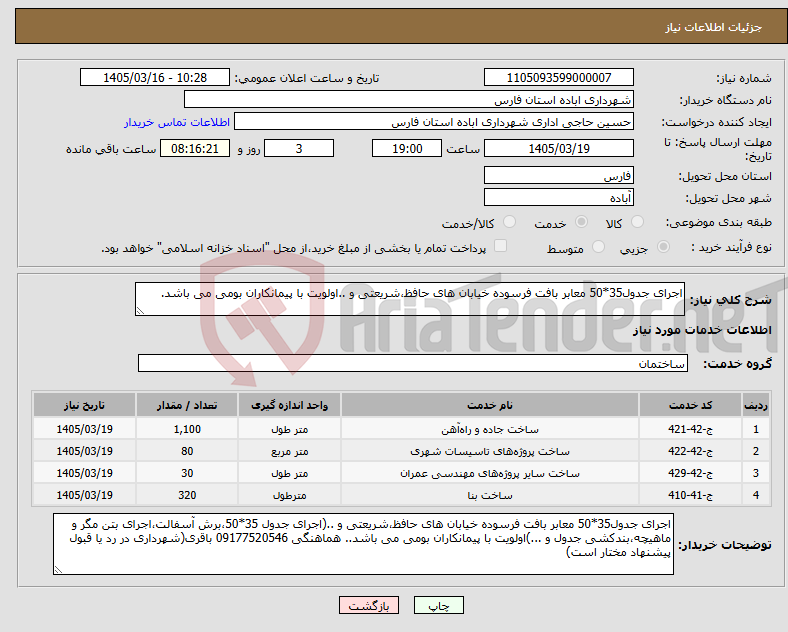The height and width of the screenshot is (632, 788).
Task: Click service name ساخت پروژه‌های تاسیسات شهری
Action: click(489, 451)
